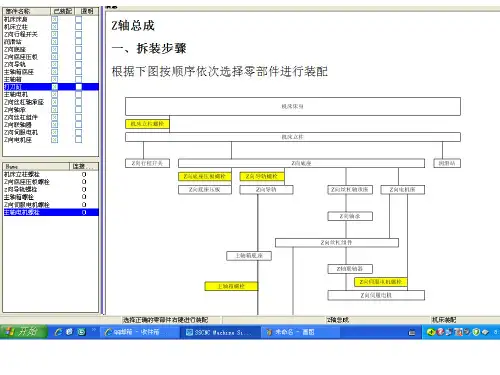Image resolution: width=500 pixels, height=375 pixels.
Task: Select Z向丝杠轴承座 in the parts list
Action: (x=24, y=102)
